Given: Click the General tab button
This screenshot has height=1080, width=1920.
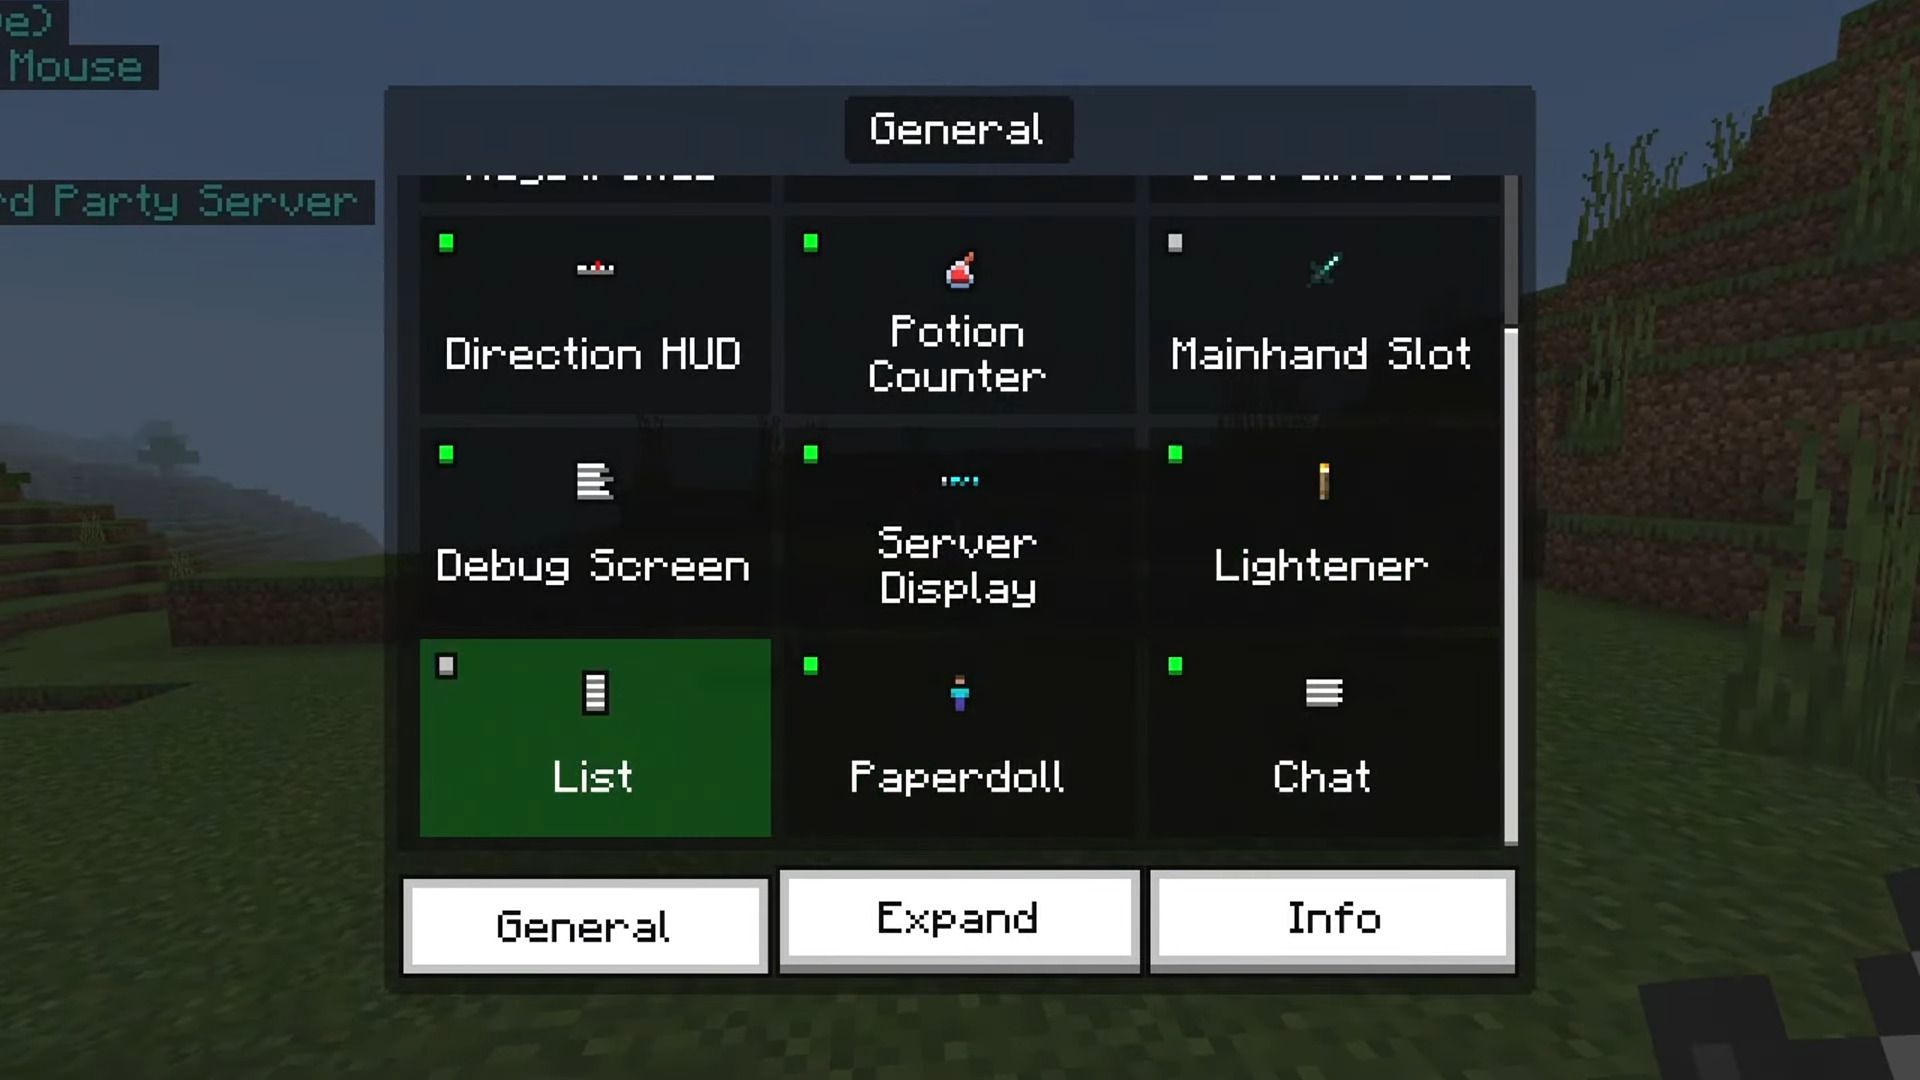Looking at the screenshot, I should click(x=584, y=923).
